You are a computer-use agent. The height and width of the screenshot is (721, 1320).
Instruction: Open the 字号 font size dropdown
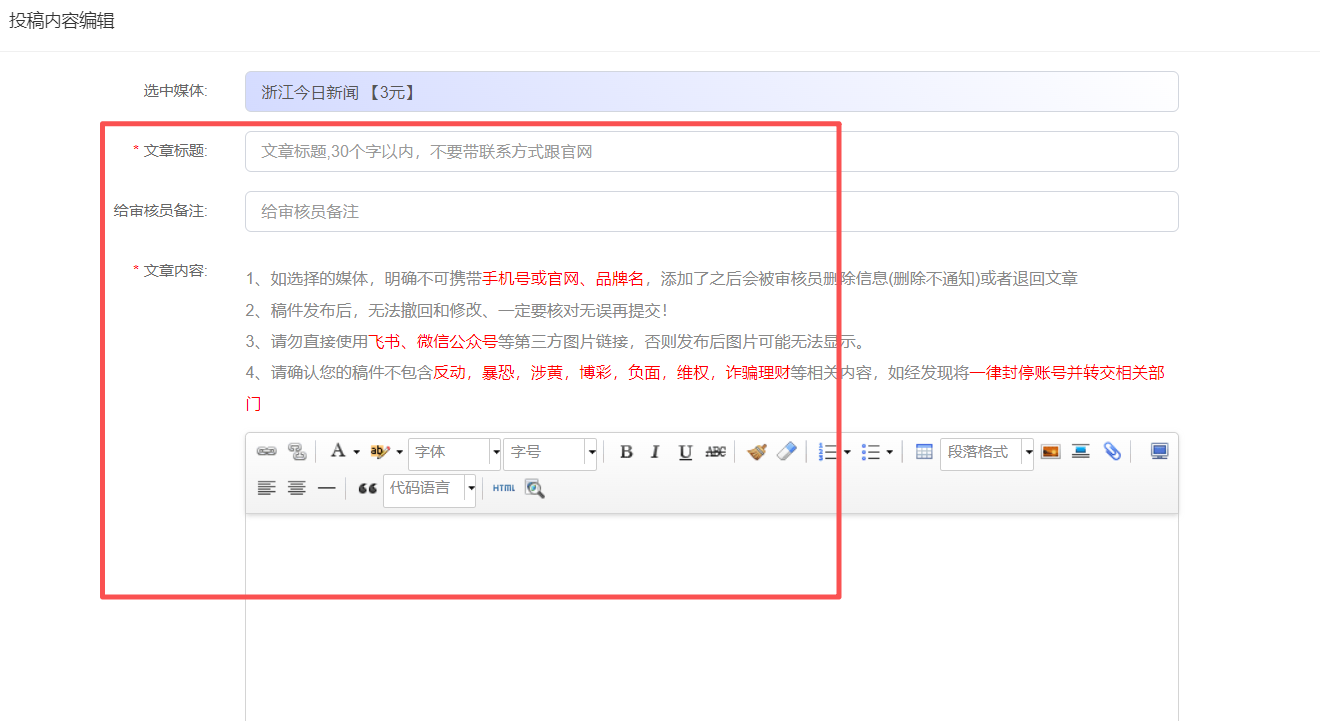(x=591, y=453)
